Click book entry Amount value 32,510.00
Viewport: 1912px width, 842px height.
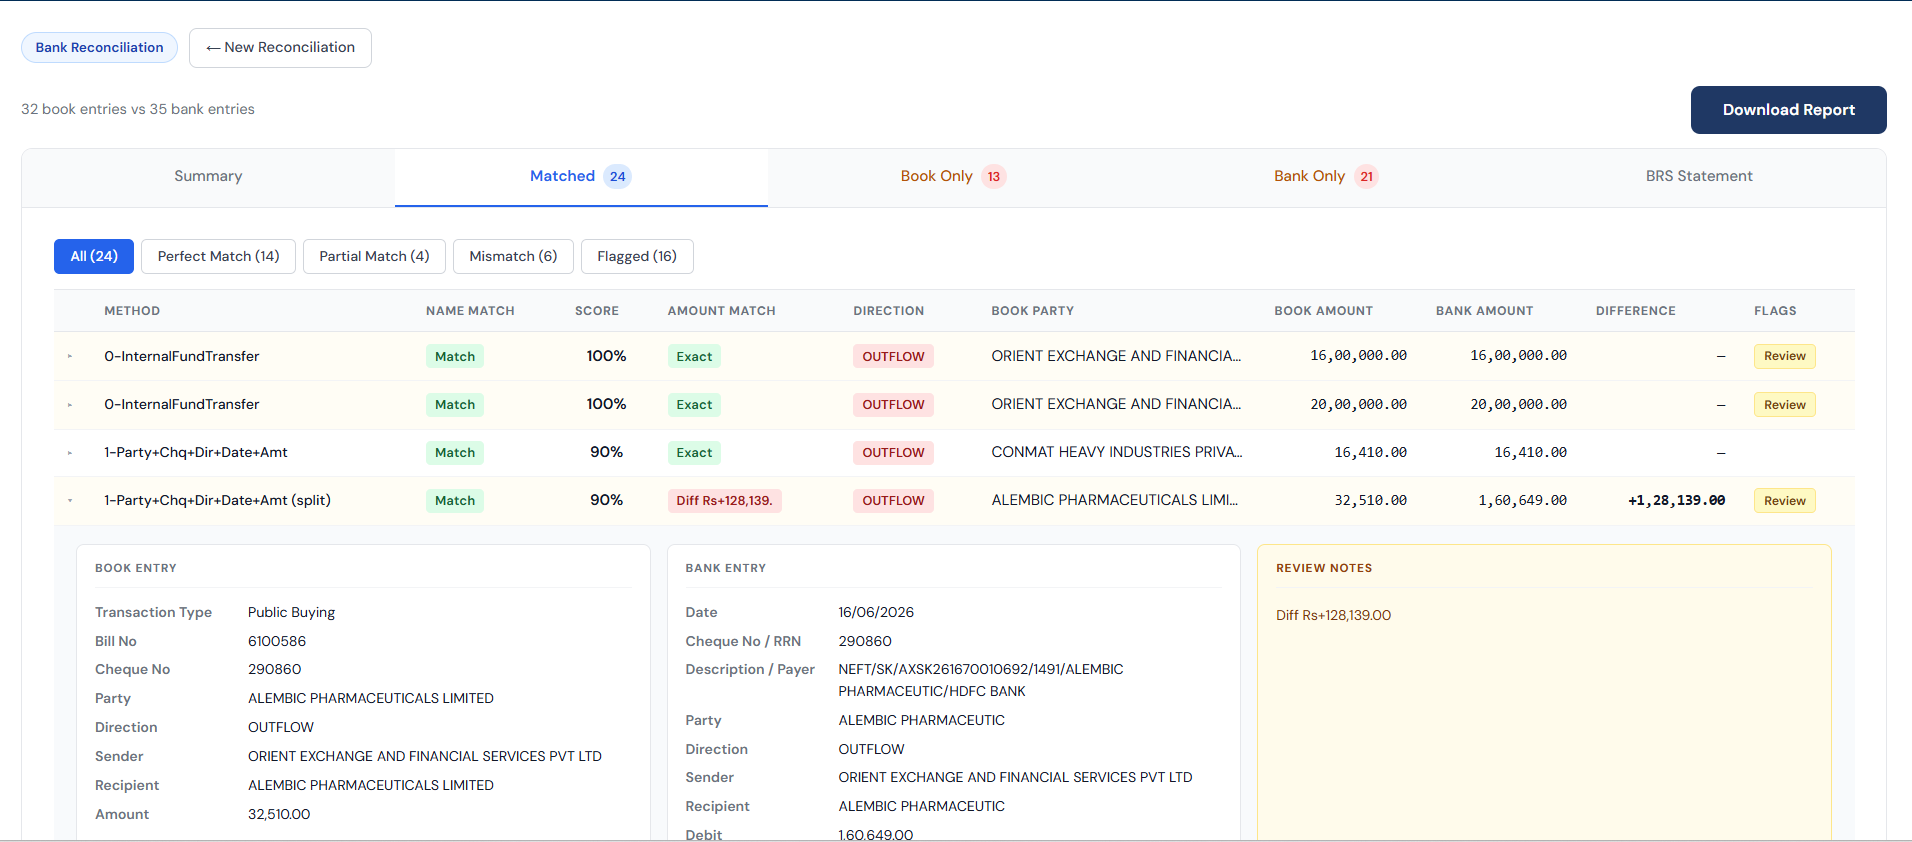coord(279,815)
